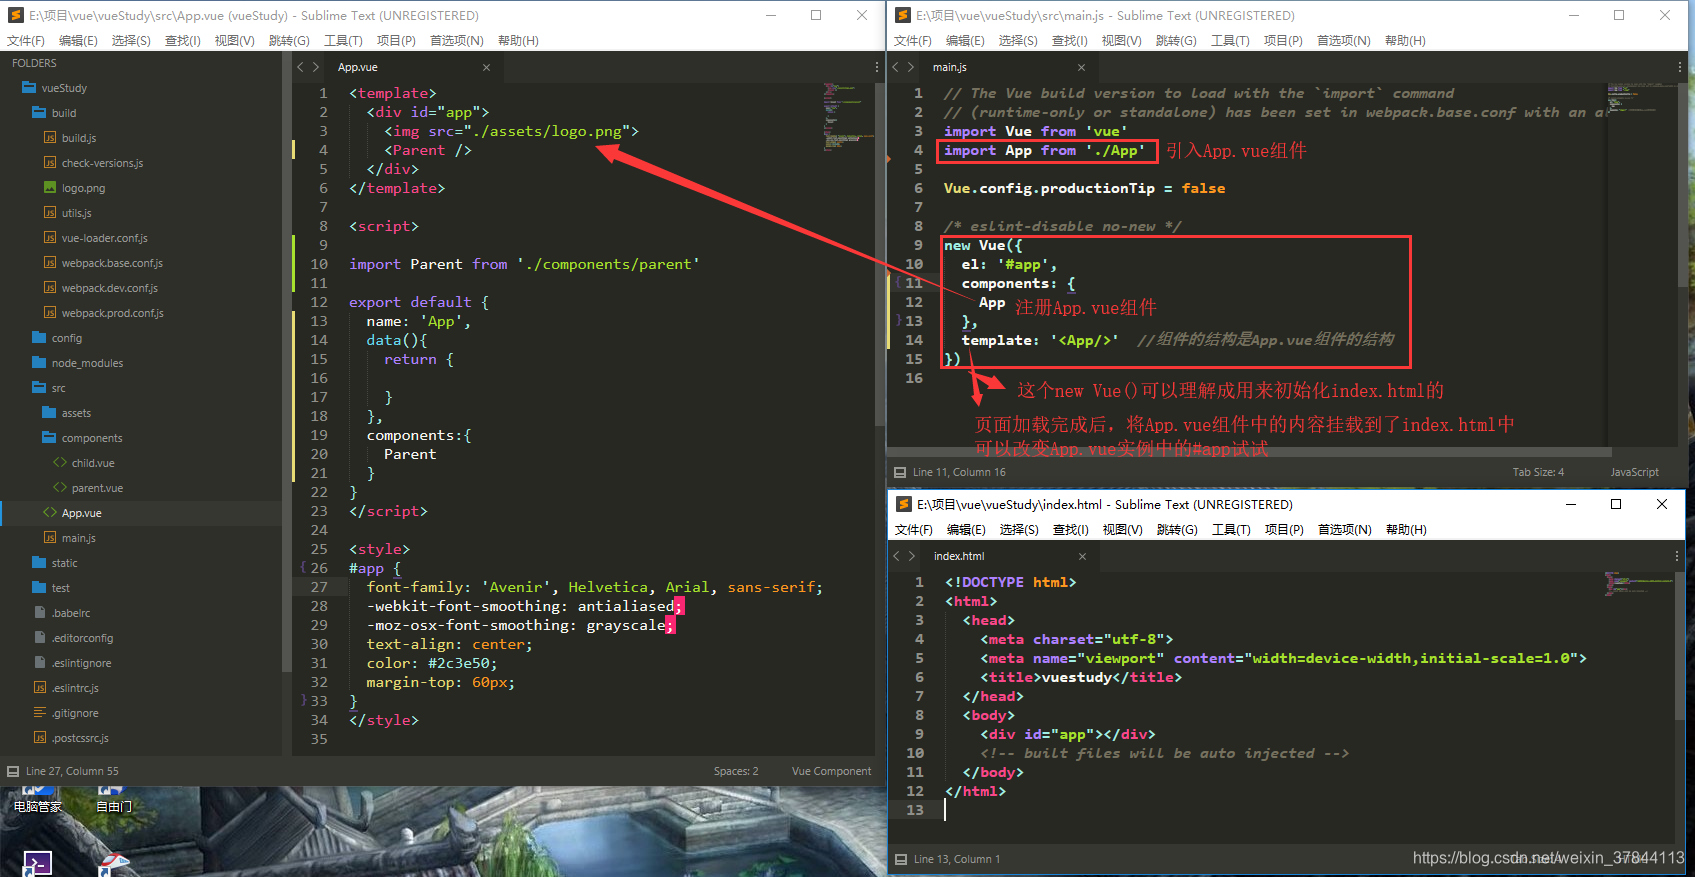Open webpack.prod.conf.js file
Image resolution: width=1695 pixels, height=877 pixels.
112,313
